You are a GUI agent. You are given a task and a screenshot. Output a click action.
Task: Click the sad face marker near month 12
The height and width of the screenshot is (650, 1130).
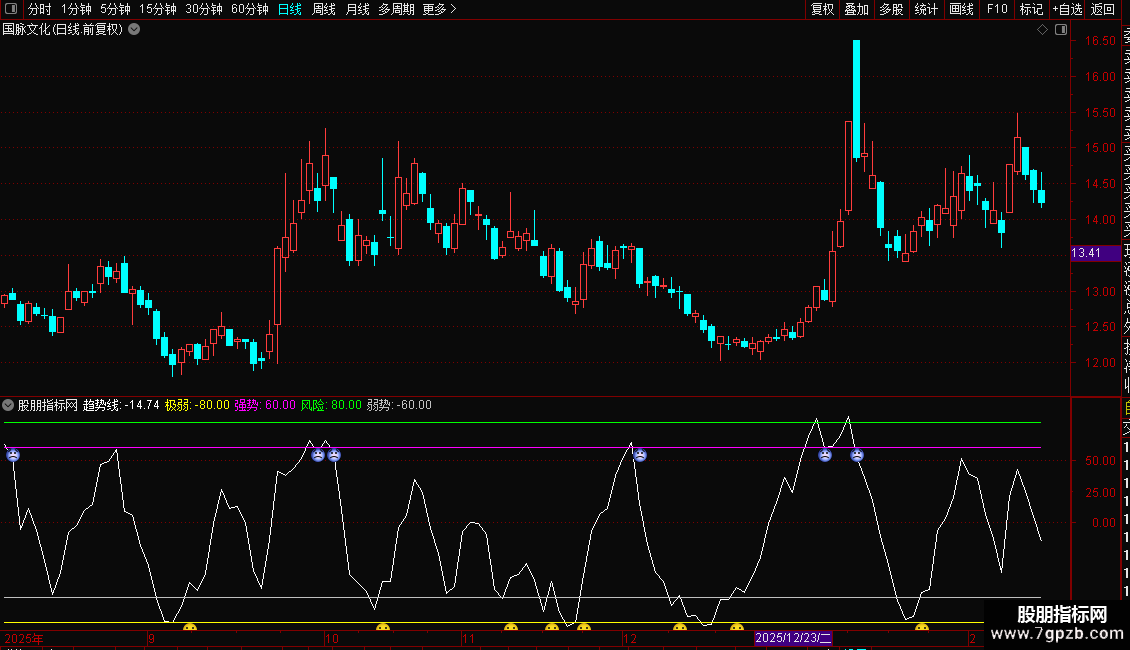(x=640, y=455)
